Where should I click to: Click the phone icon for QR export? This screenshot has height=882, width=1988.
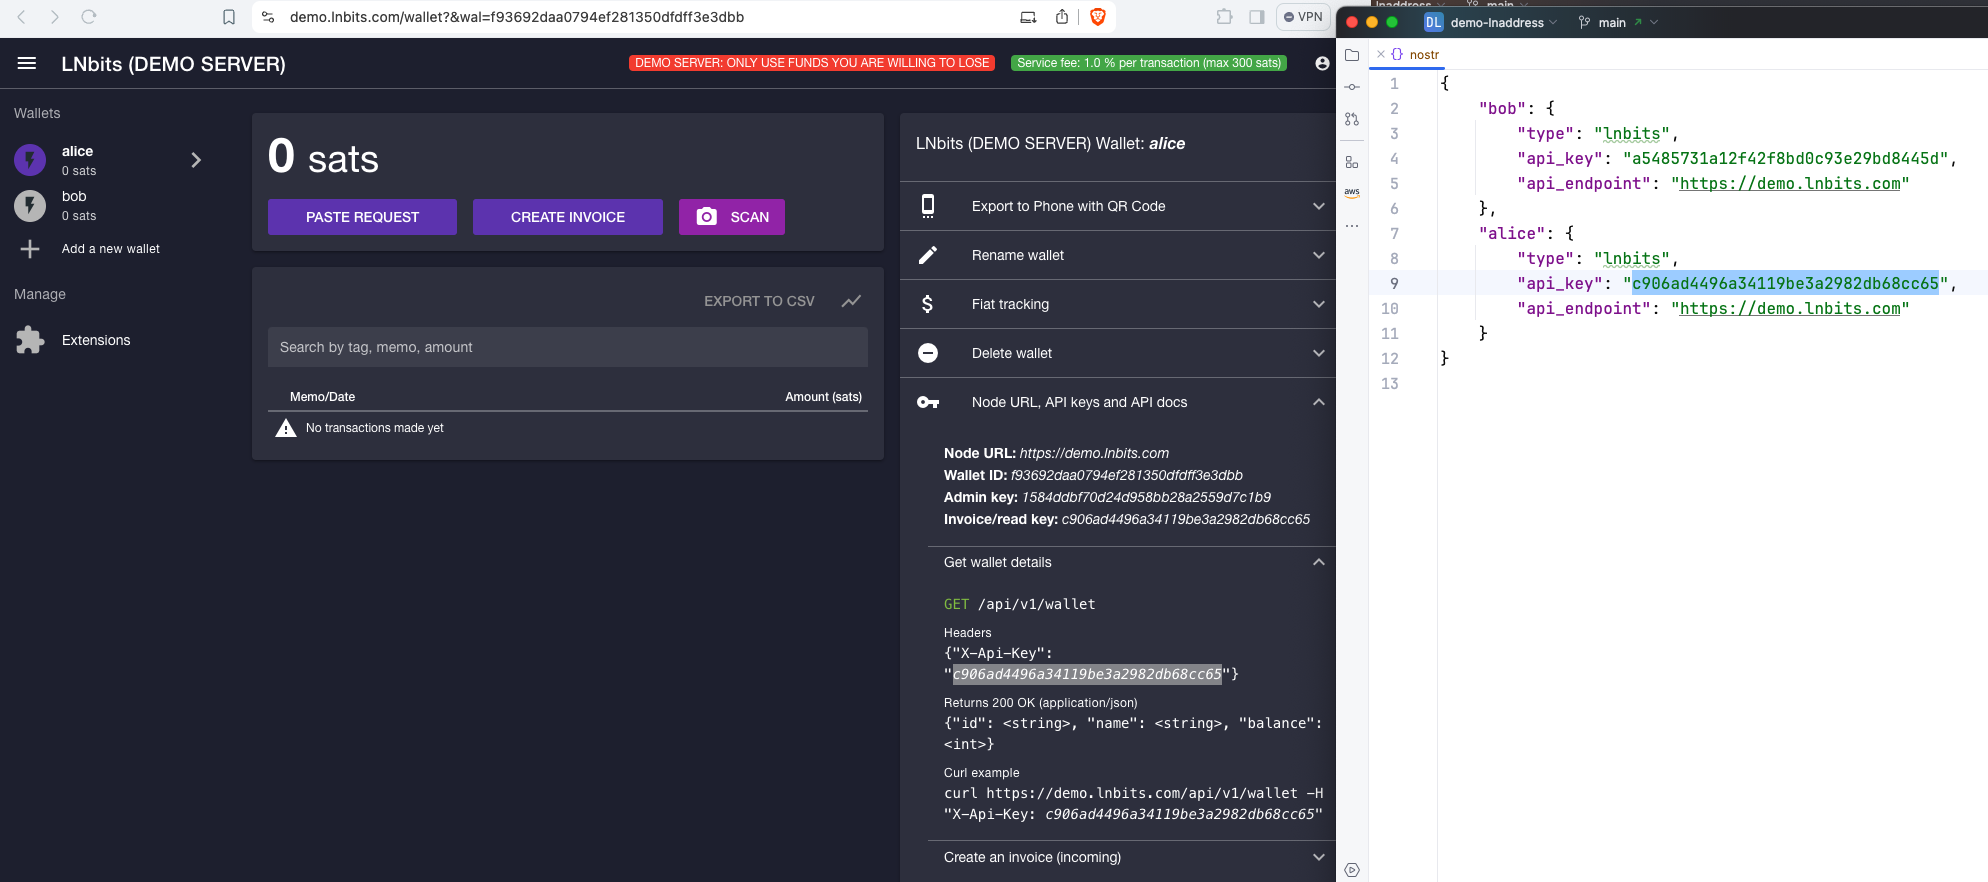click(928, 206)
